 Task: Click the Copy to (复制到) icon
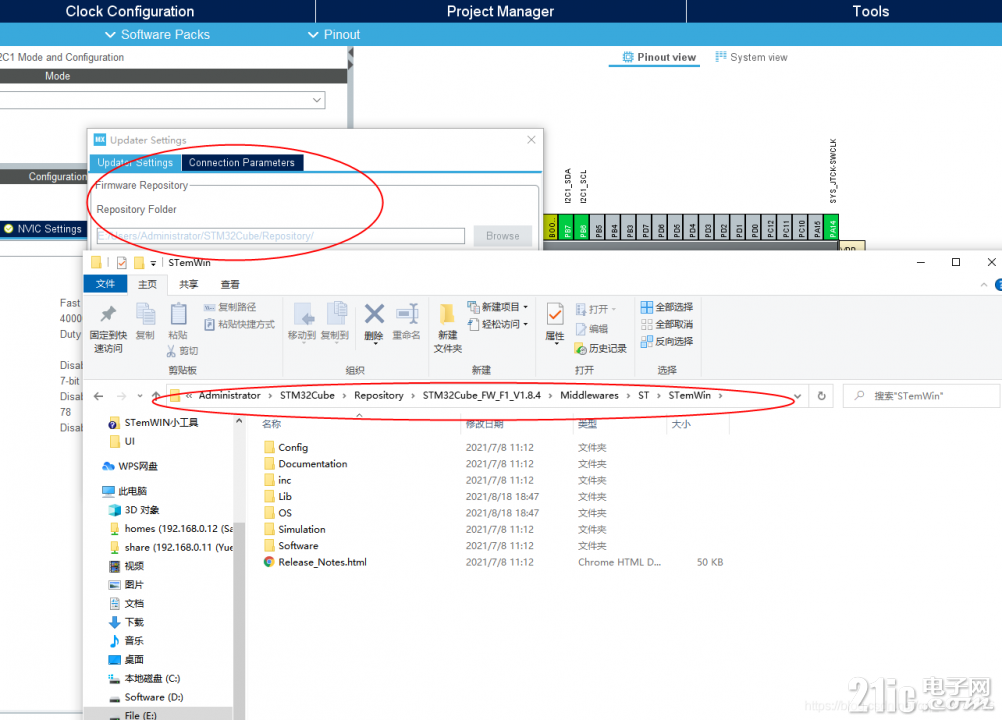click(x=337, y=314)
